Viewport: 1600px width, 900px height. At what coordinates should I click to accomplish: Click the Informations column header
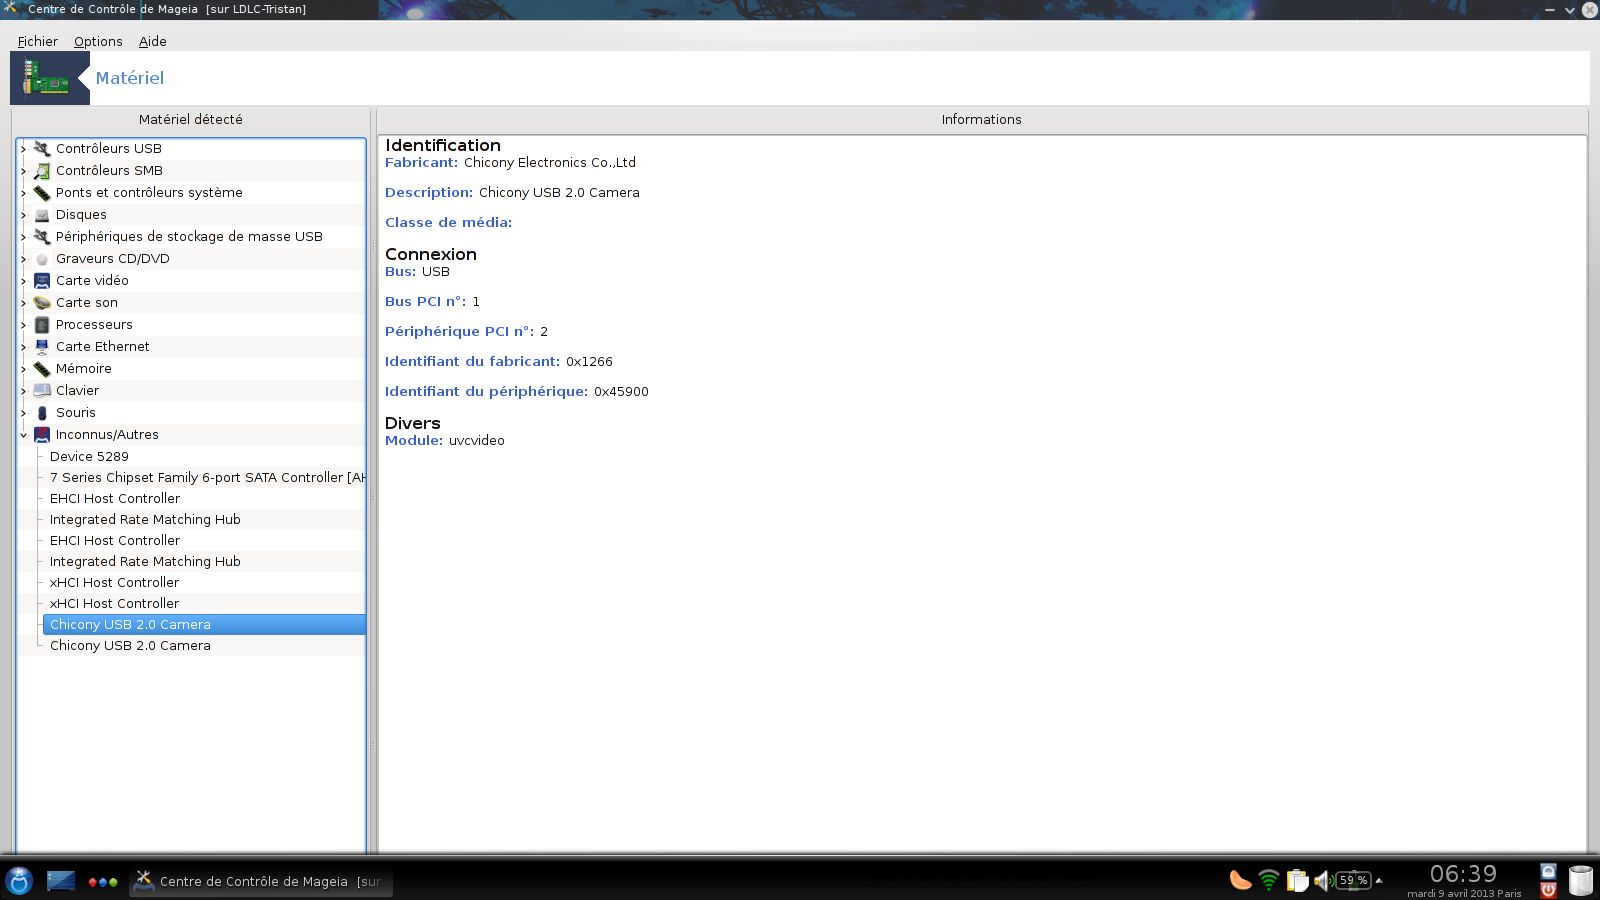pos(981,119)
